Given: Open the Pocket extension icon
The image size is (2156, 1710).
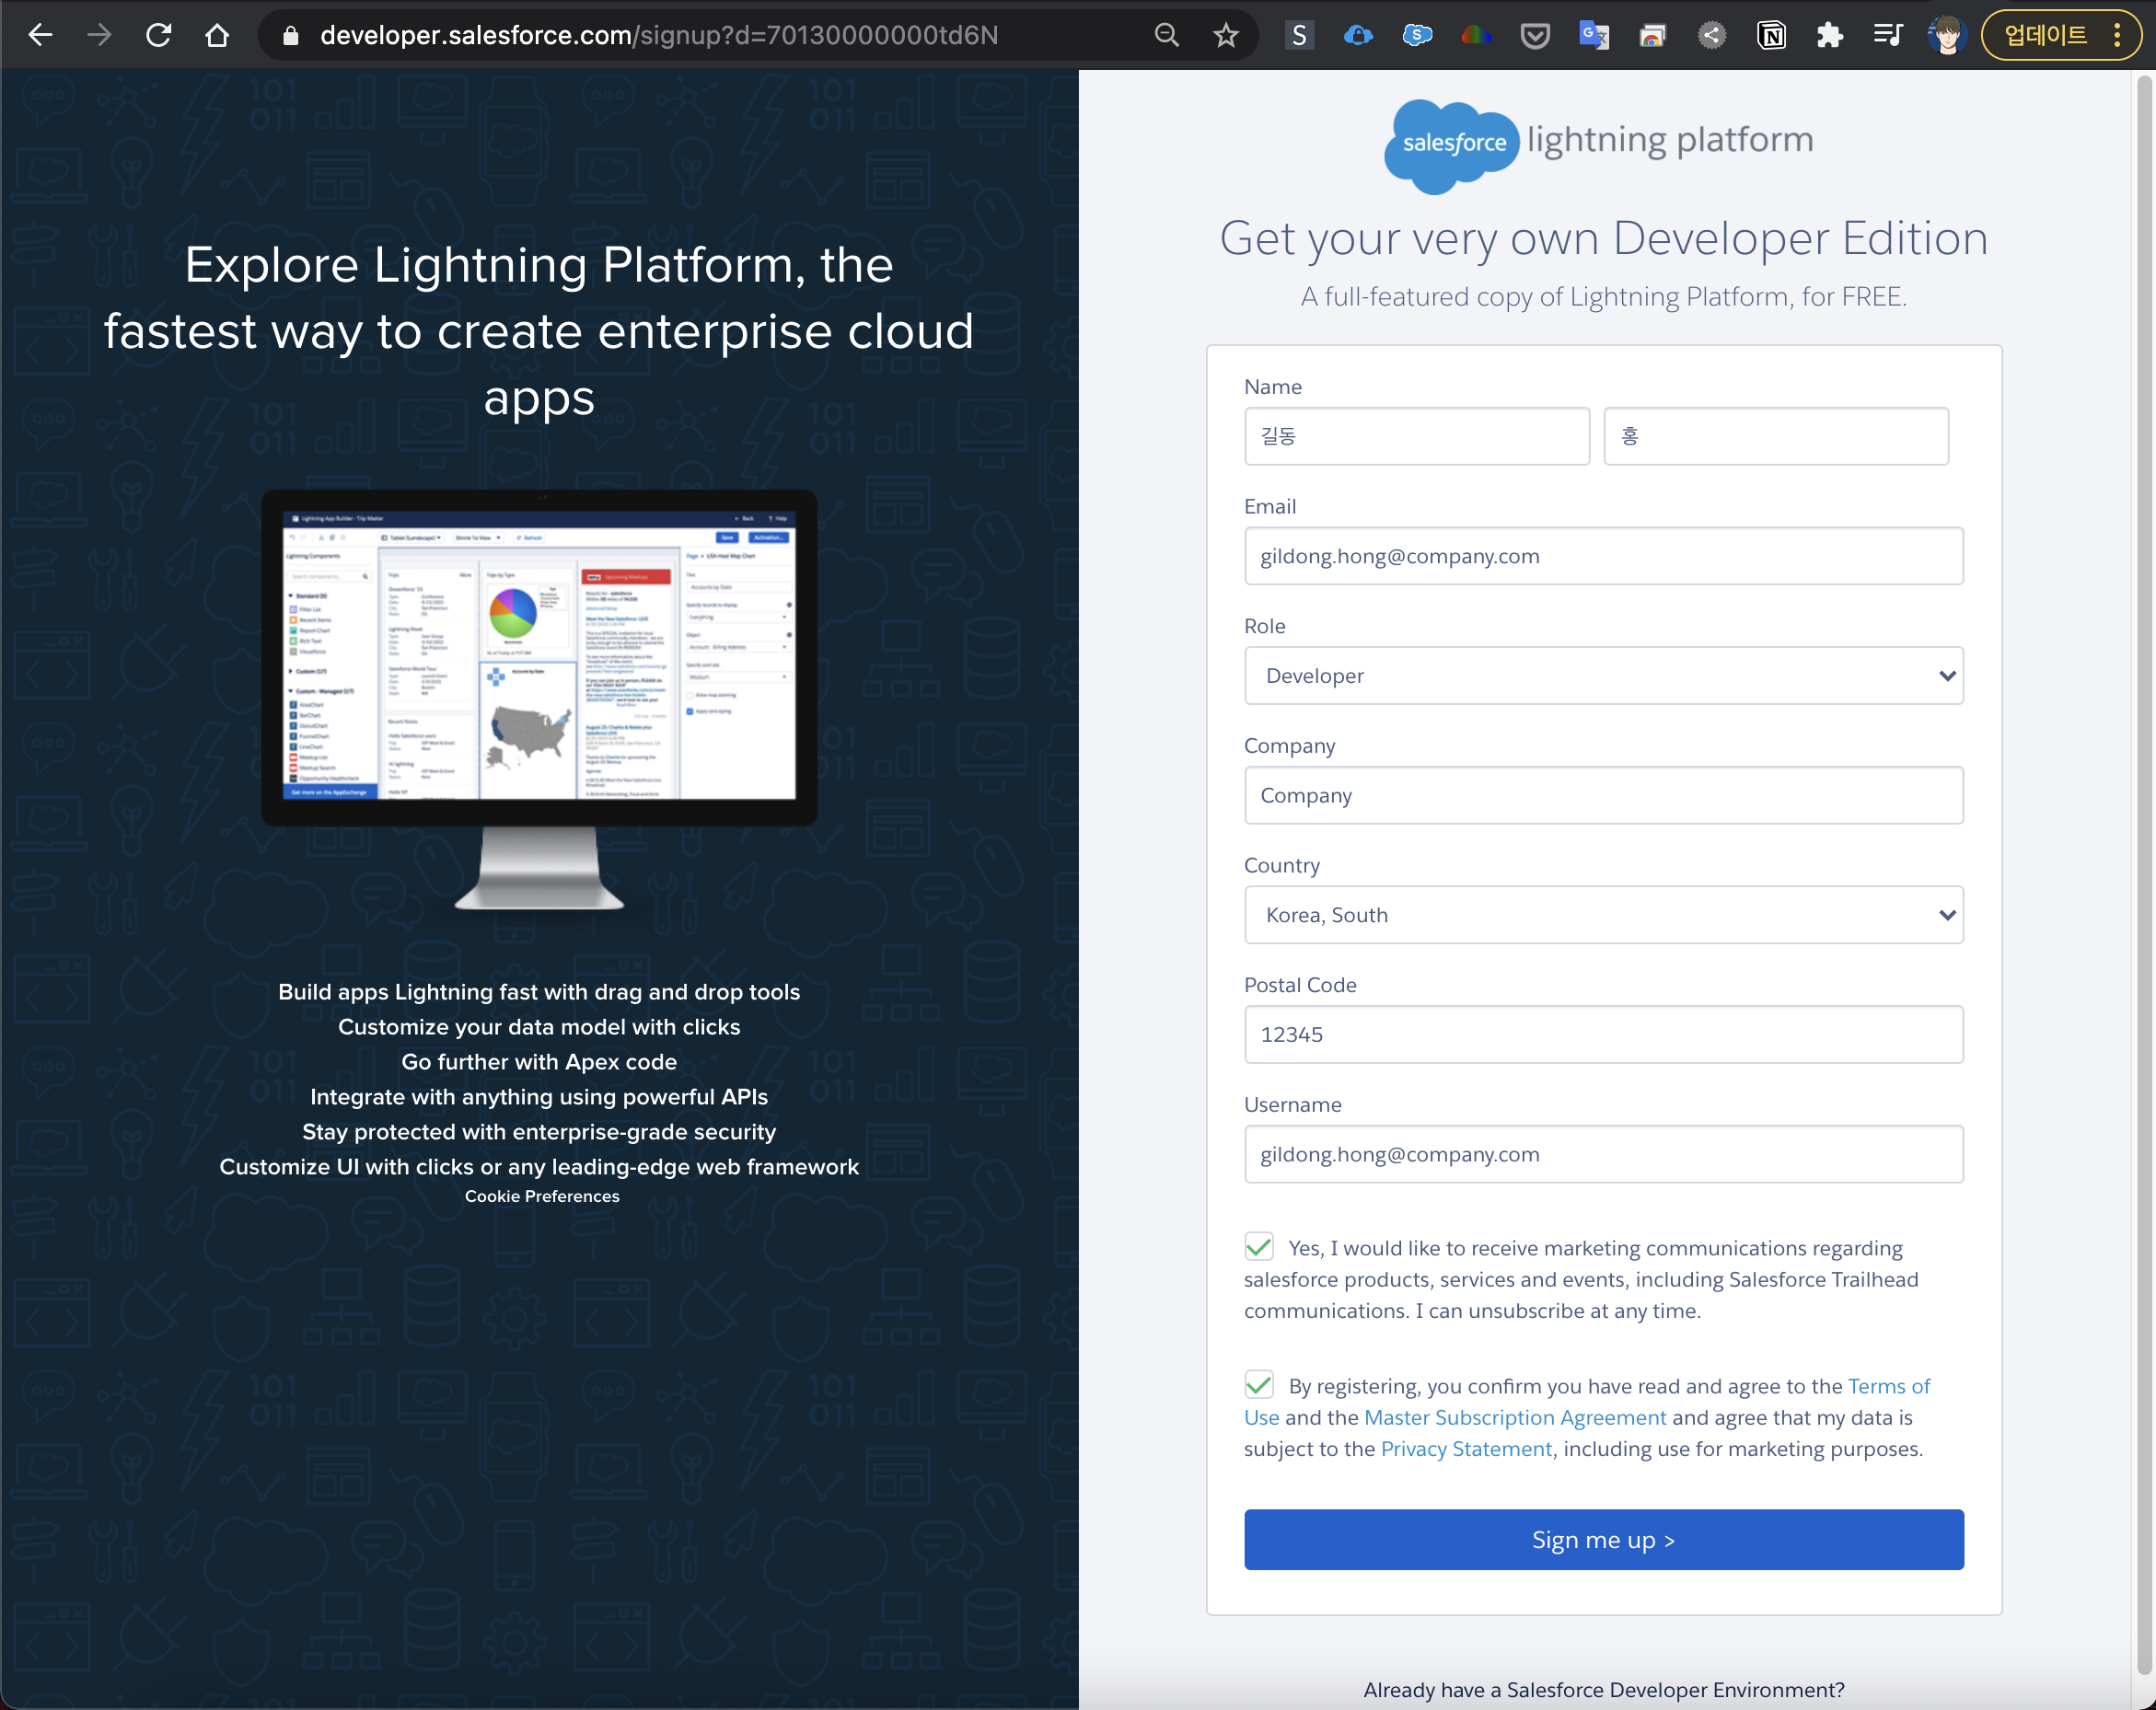Looking at the screenshot, I should pyautogui.click(x=1534, y=36).
